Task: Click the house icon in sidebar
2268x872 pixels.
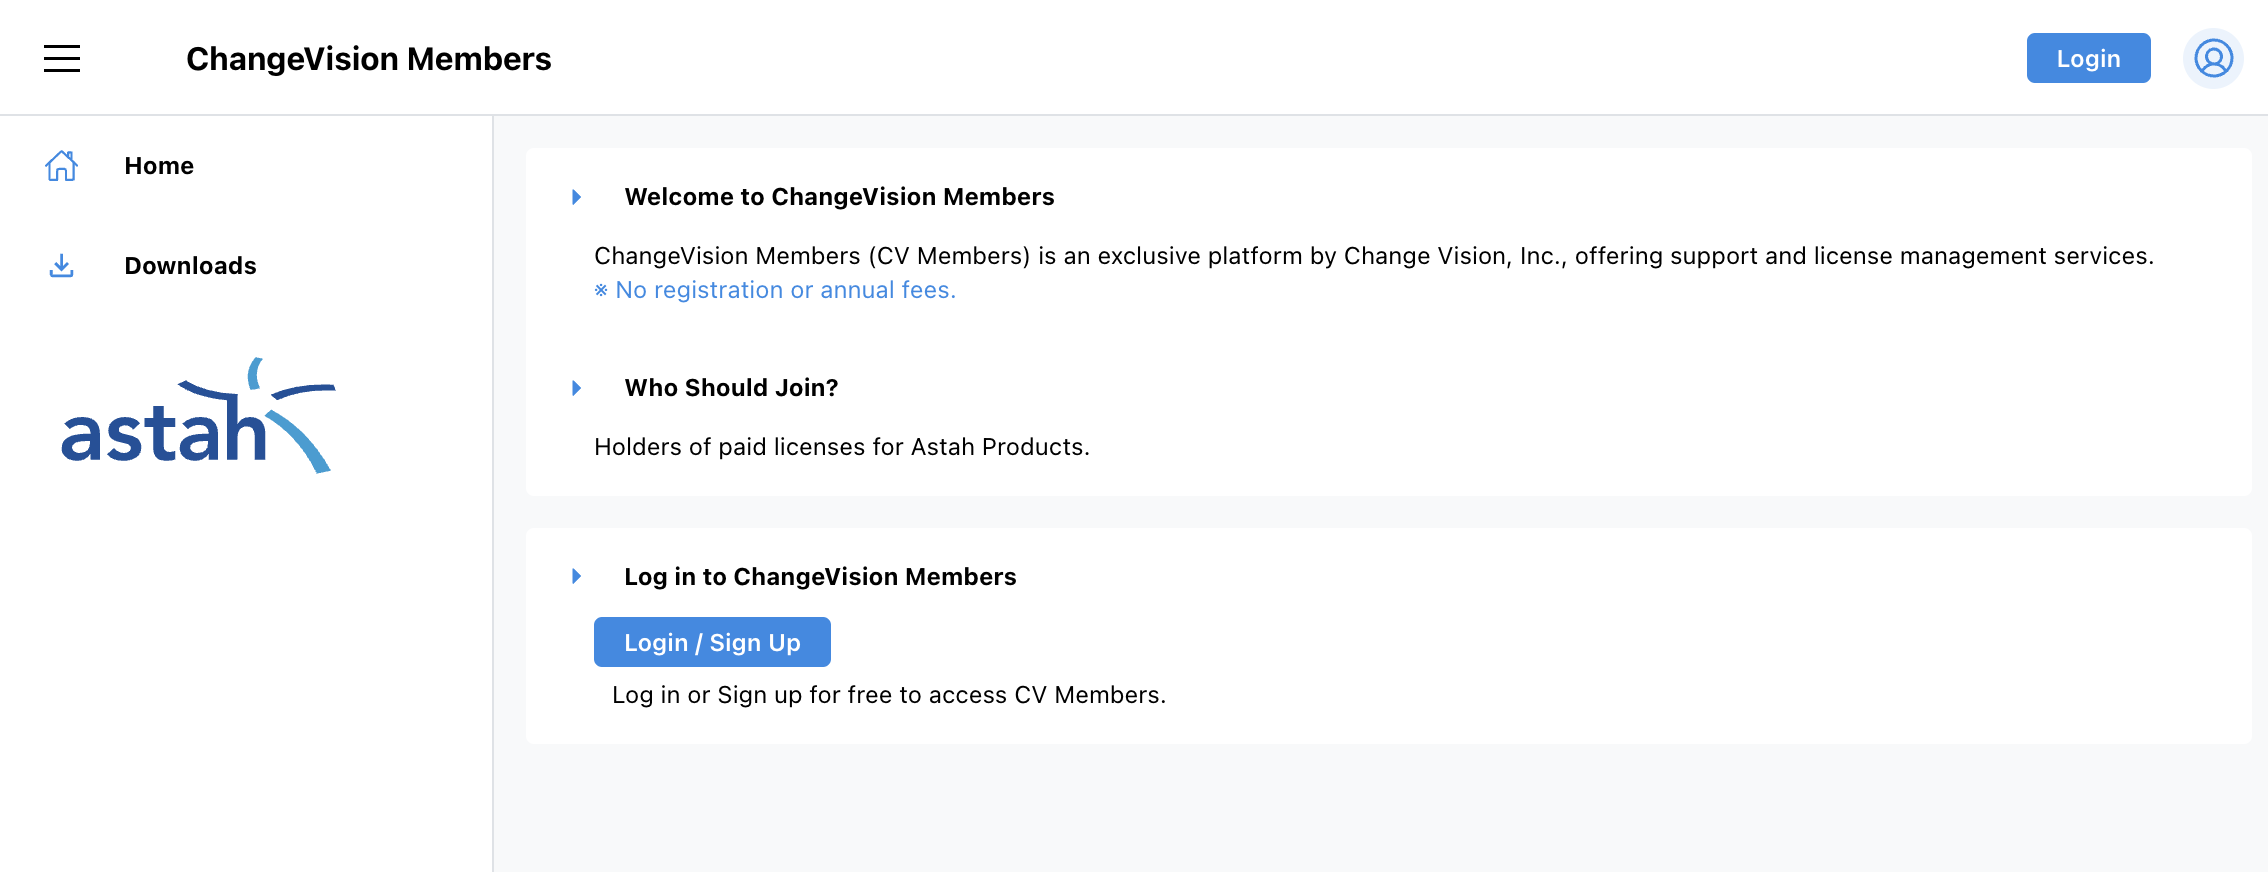Action: point(61,166)
